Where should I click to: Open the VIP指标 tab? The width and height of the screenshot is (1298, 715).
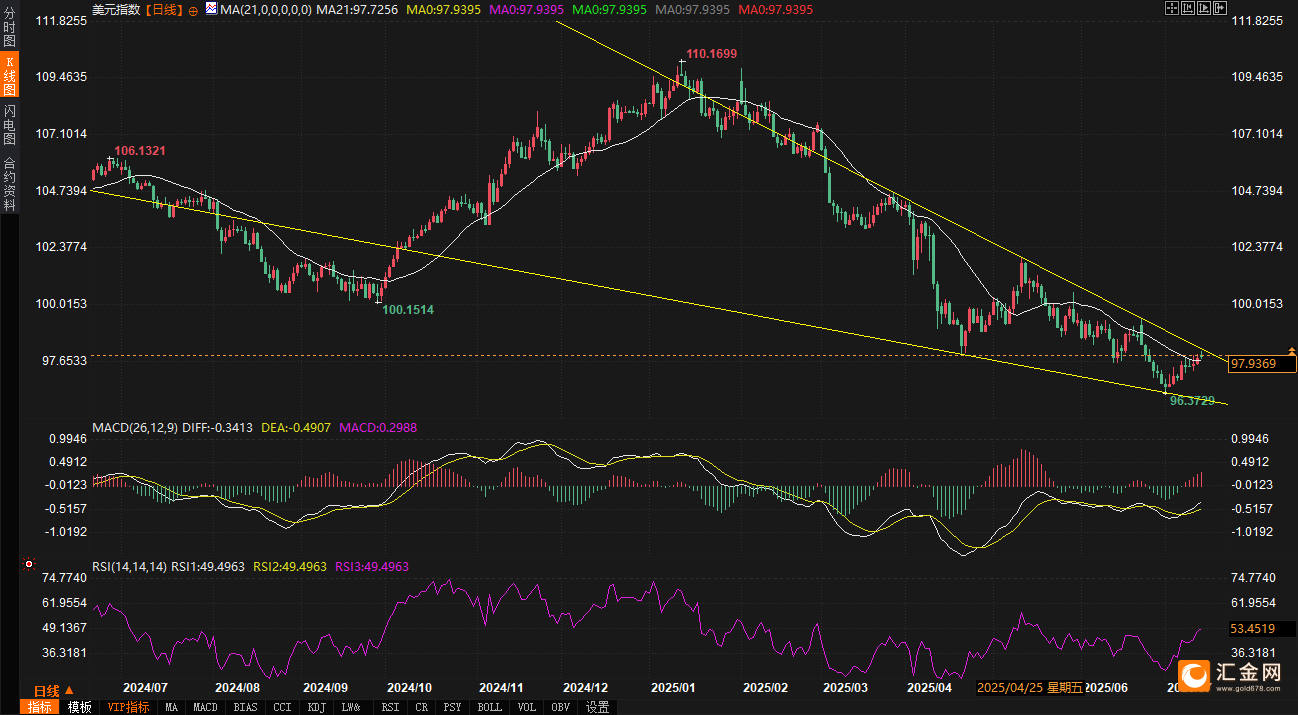pos(129,707)
